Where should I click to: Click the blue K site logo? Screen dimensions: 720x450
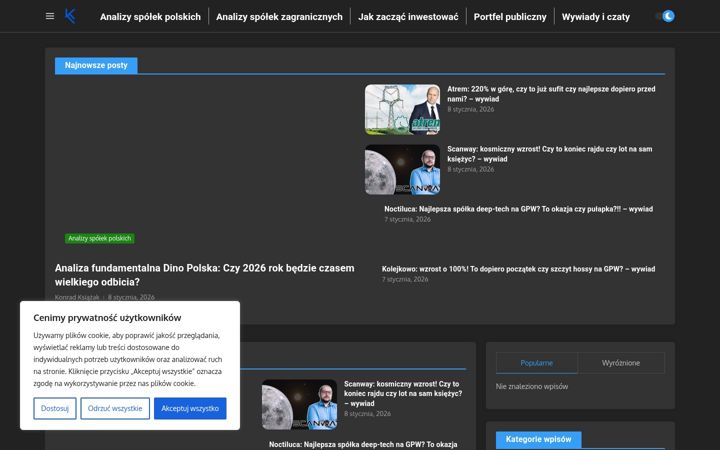(70, 16)
